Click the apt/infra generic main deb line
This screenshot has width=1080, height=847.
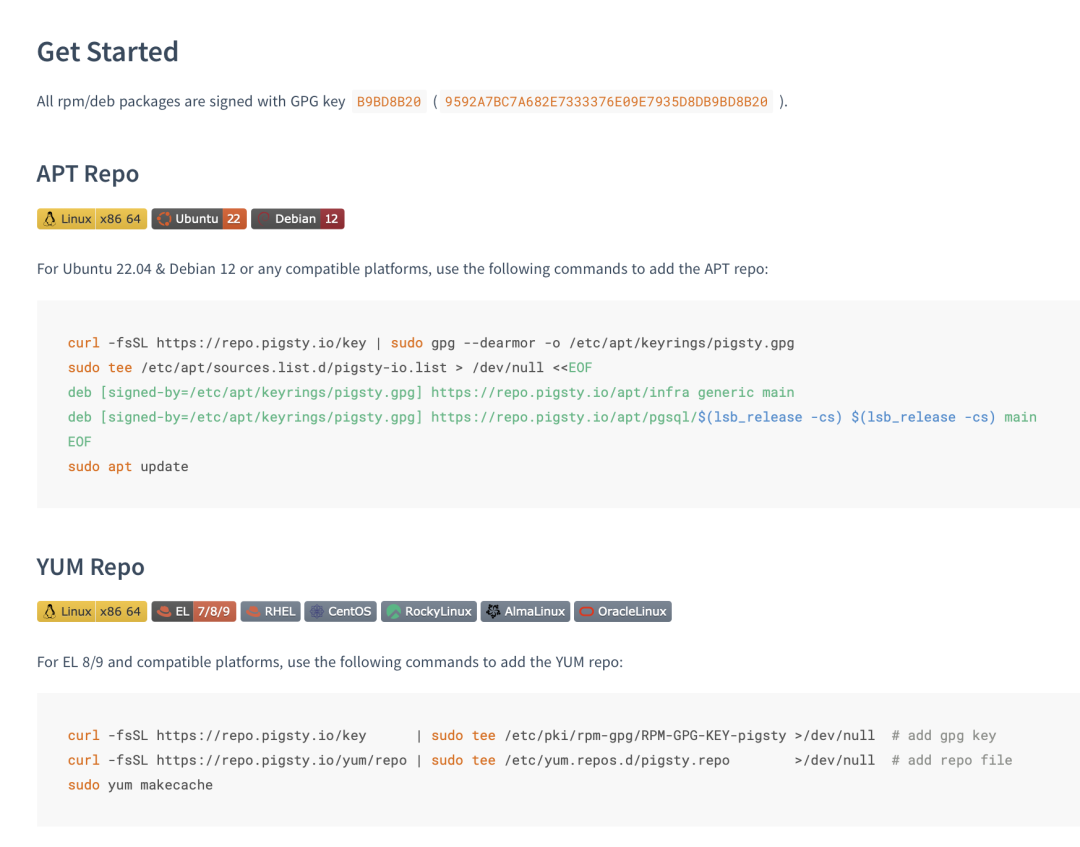[430, 392]
